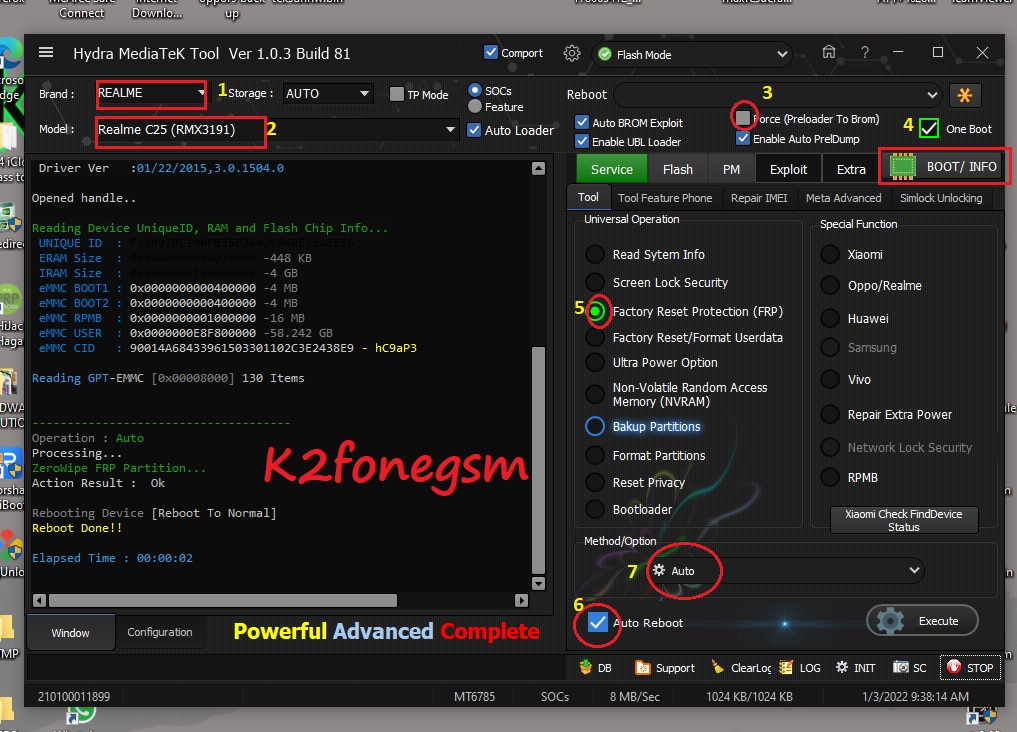Toggle the One Boot checkbox
Viewport: 1017px width, 732px height.
(x=929, y=128)
